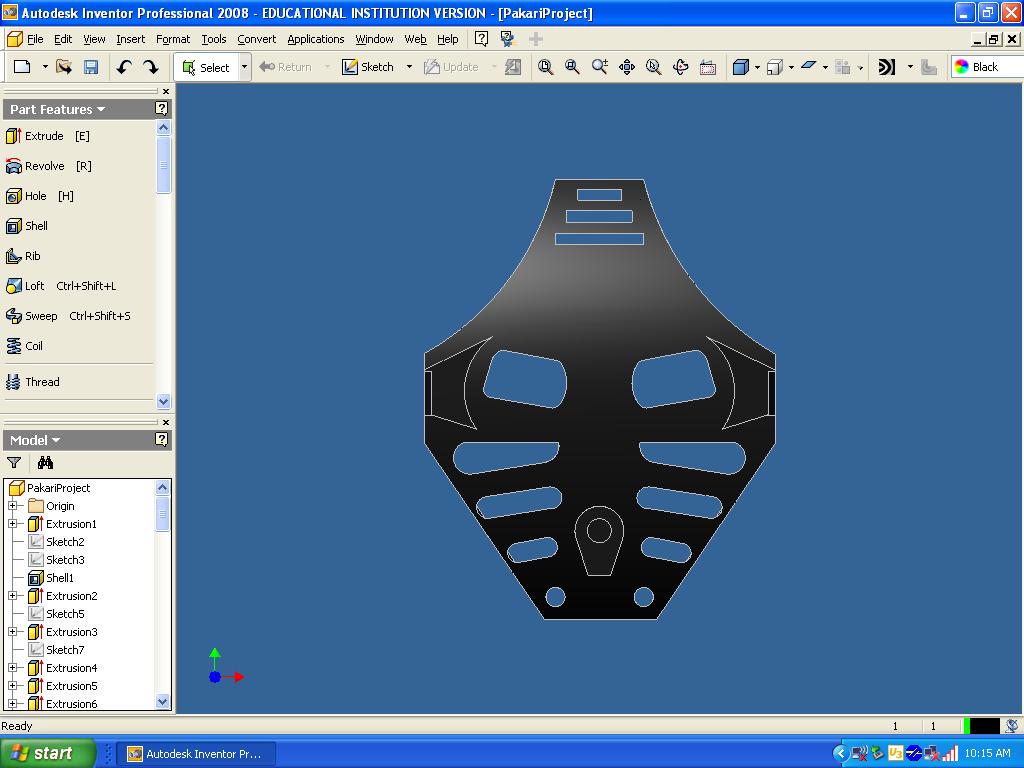Open the Tools menu
The height and width of the screenshot is (768, 1024).
point(213,39)
